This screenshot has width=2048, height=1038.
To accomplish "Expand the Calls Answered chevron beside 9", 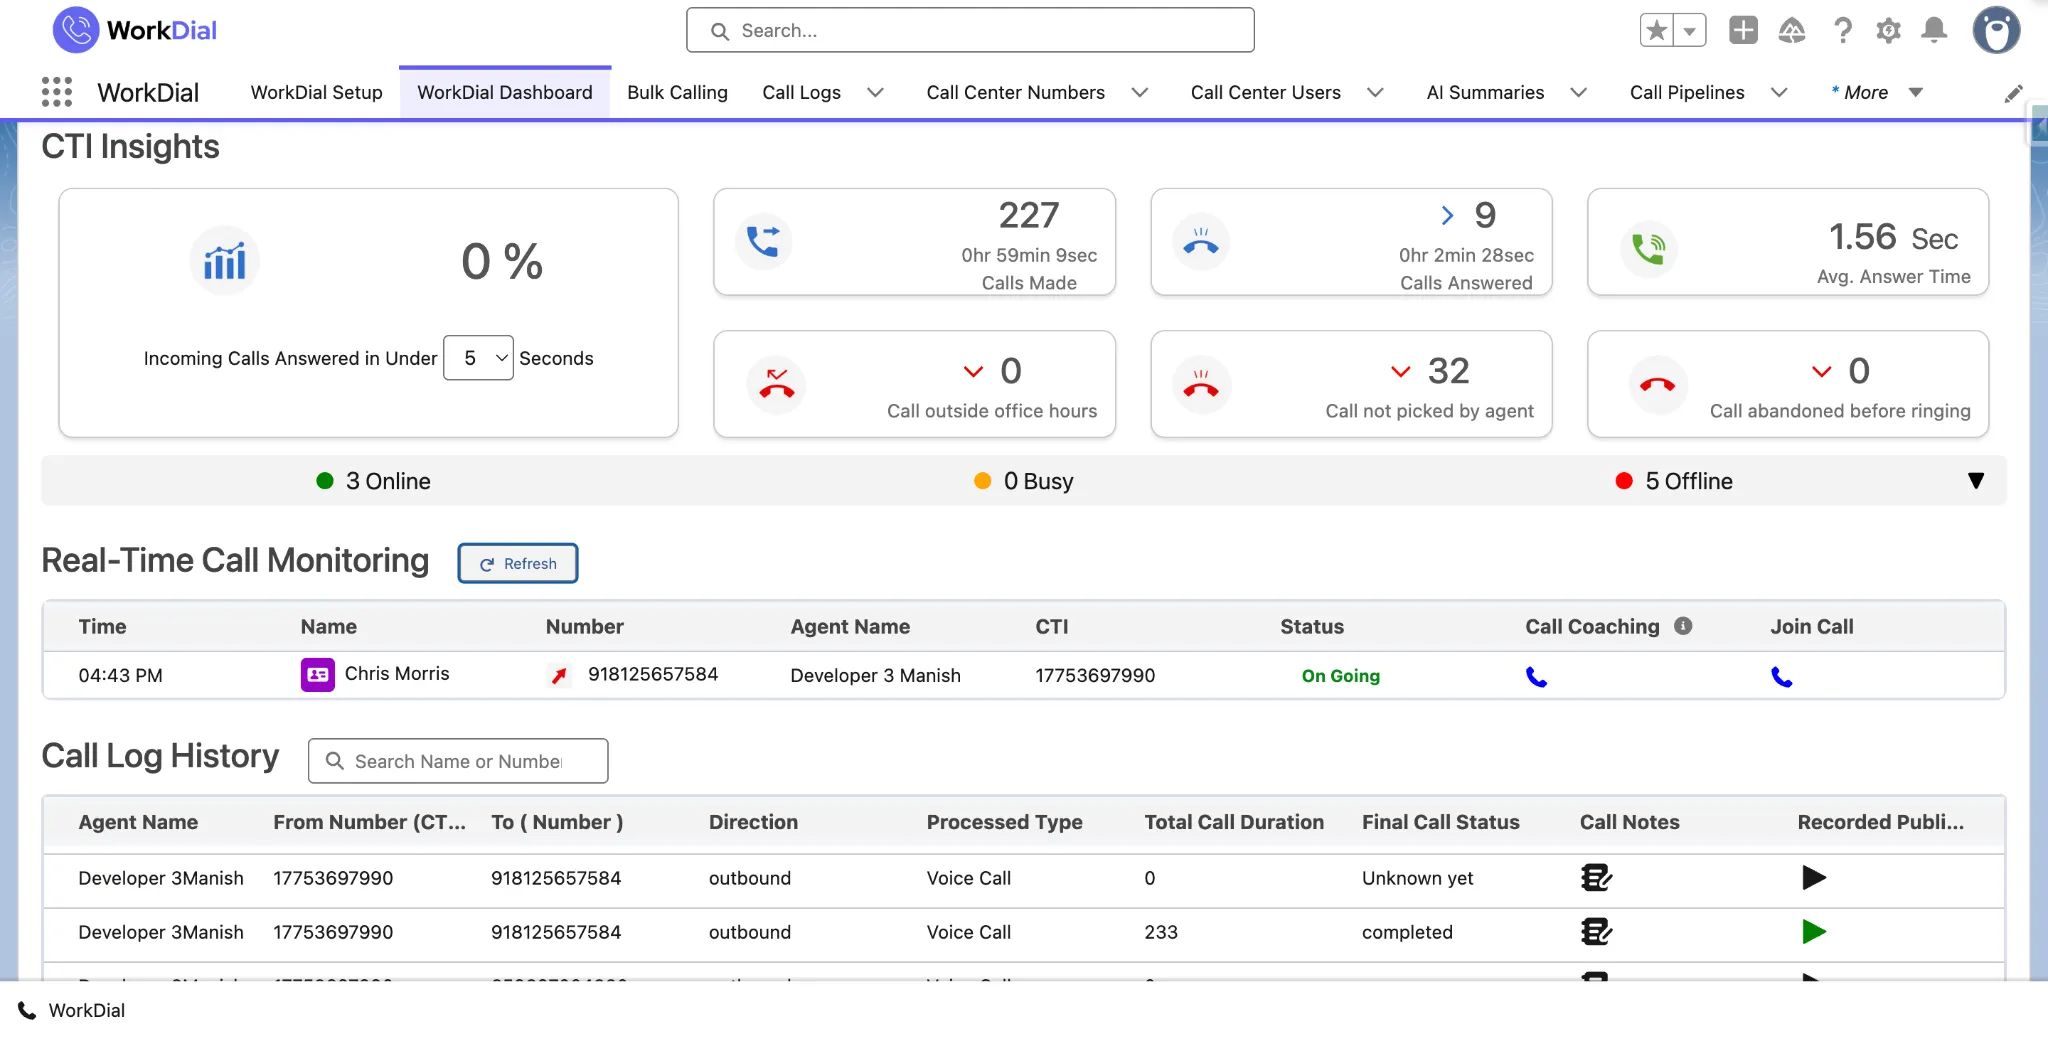I will click(1447, 215).
